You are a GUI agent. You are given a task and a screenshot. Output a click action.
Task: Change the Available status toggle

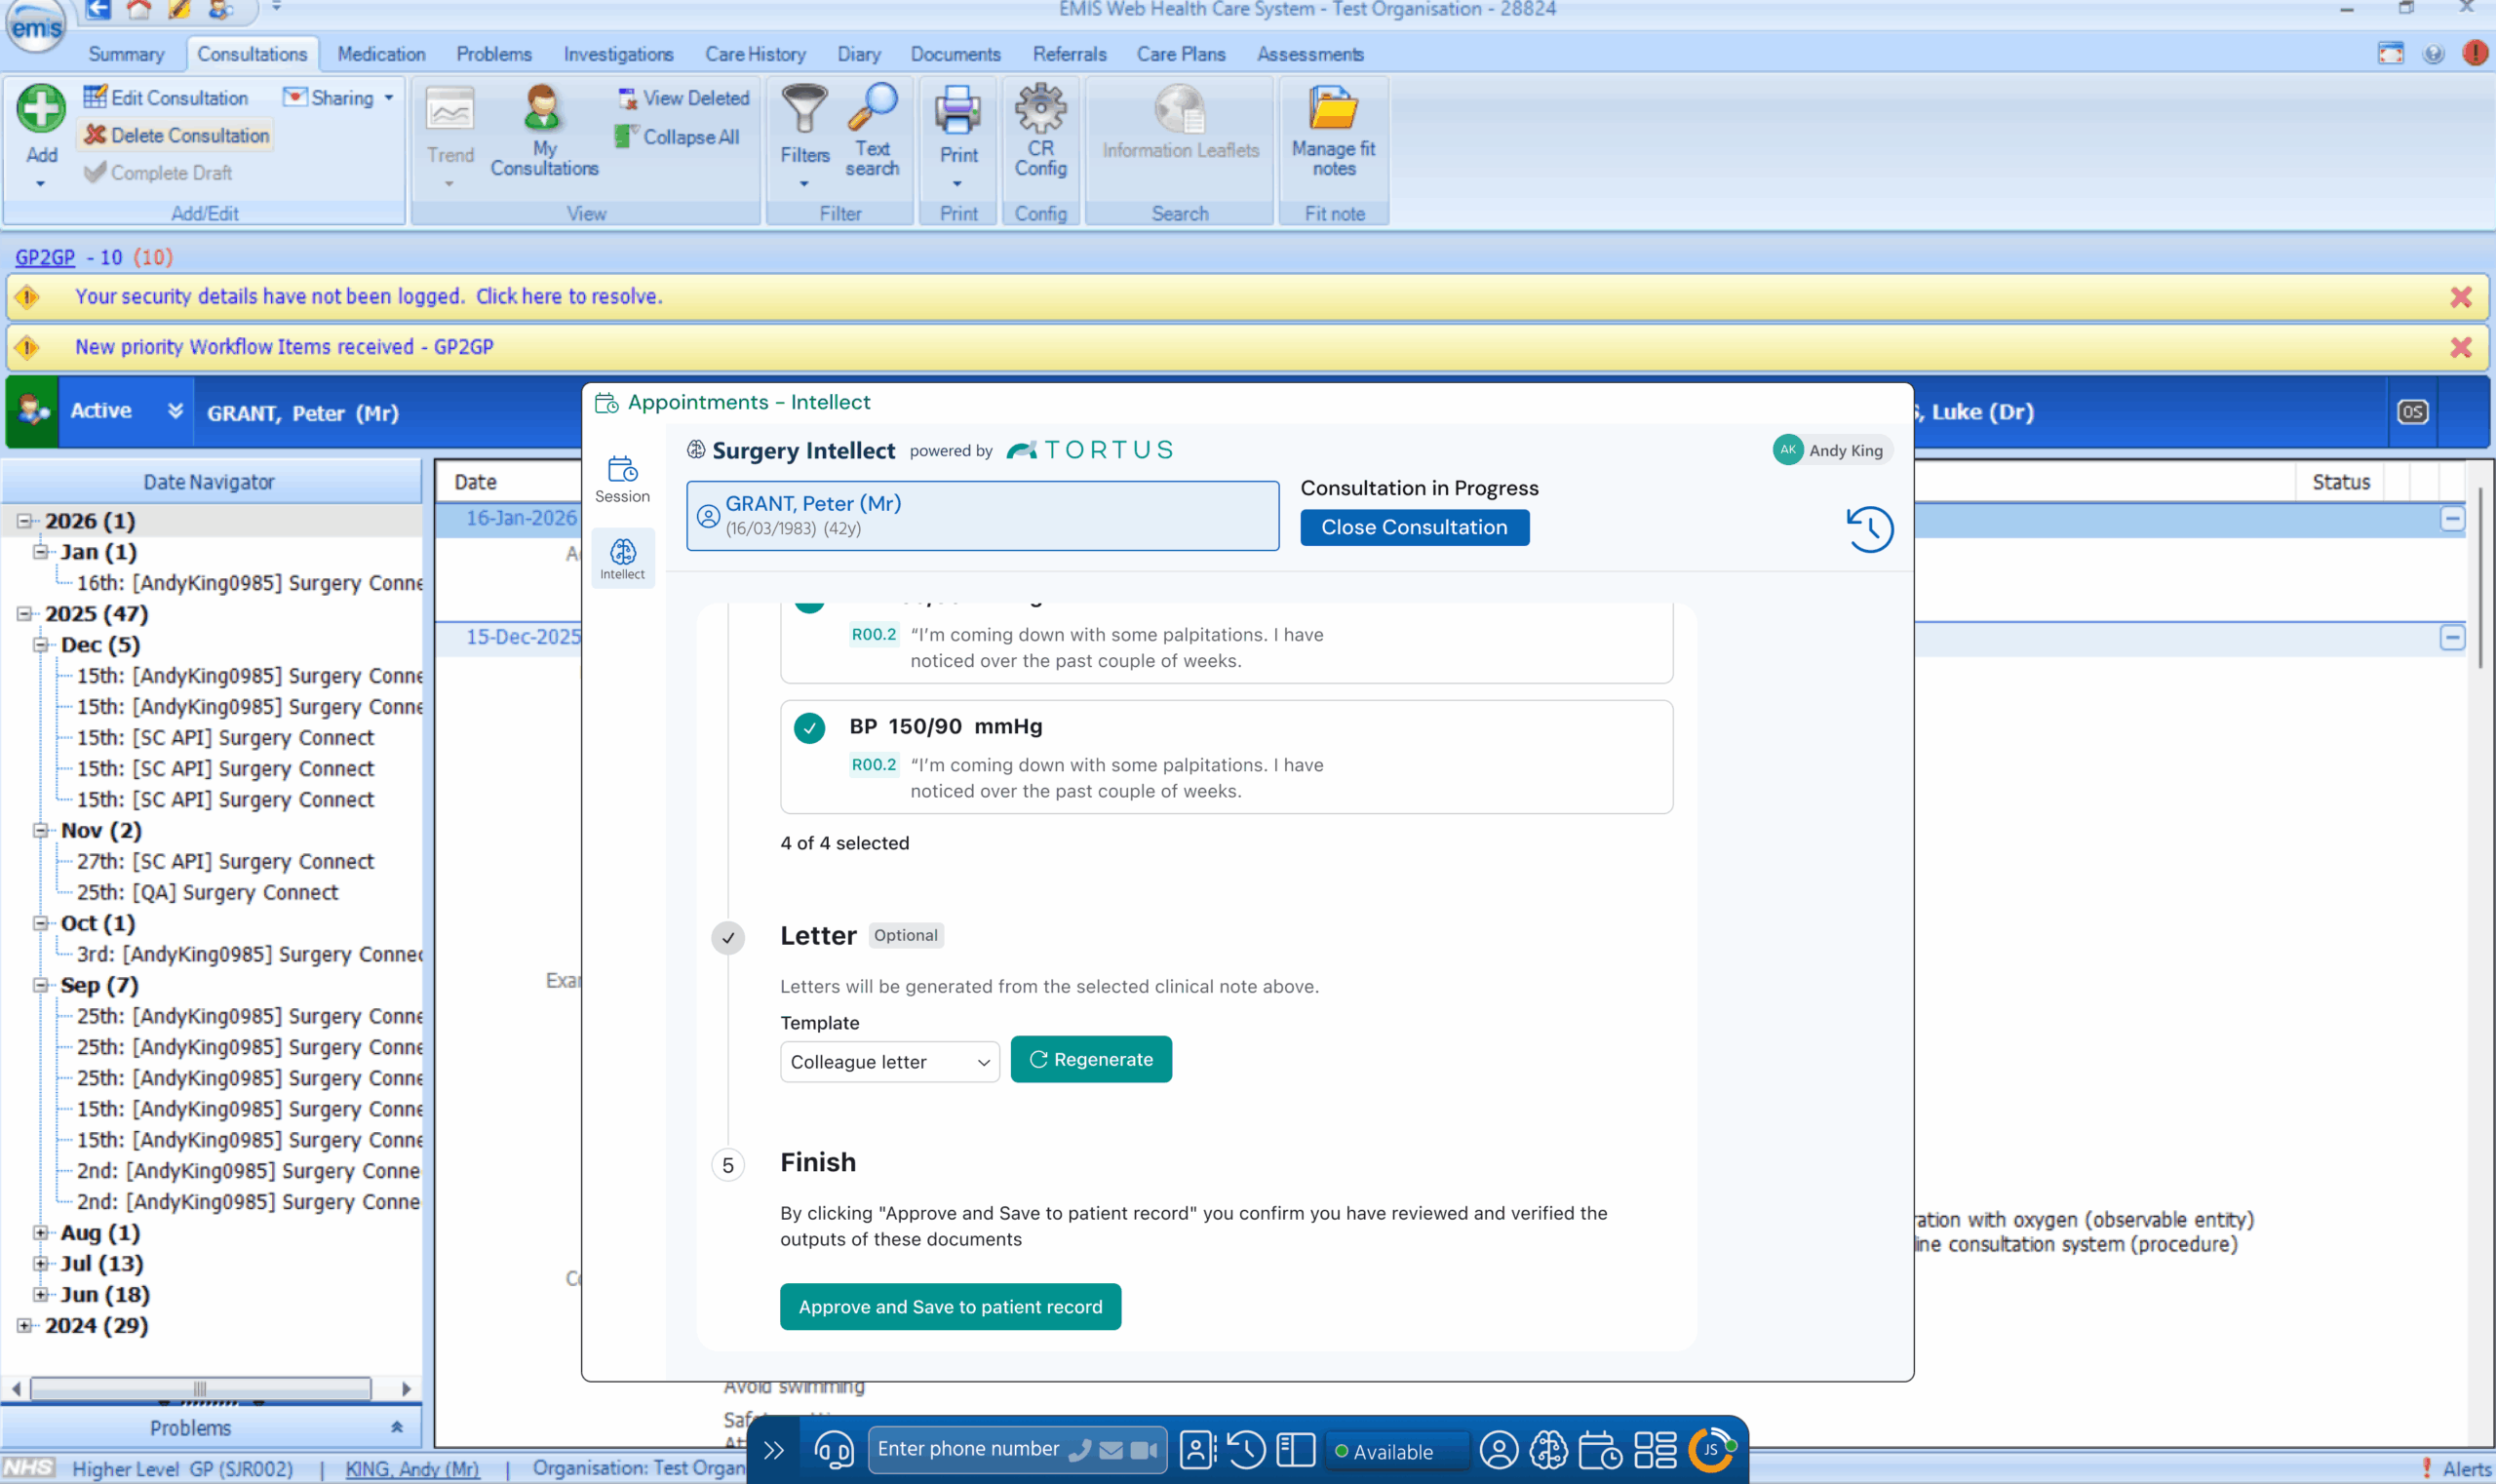point(1395,1450)
